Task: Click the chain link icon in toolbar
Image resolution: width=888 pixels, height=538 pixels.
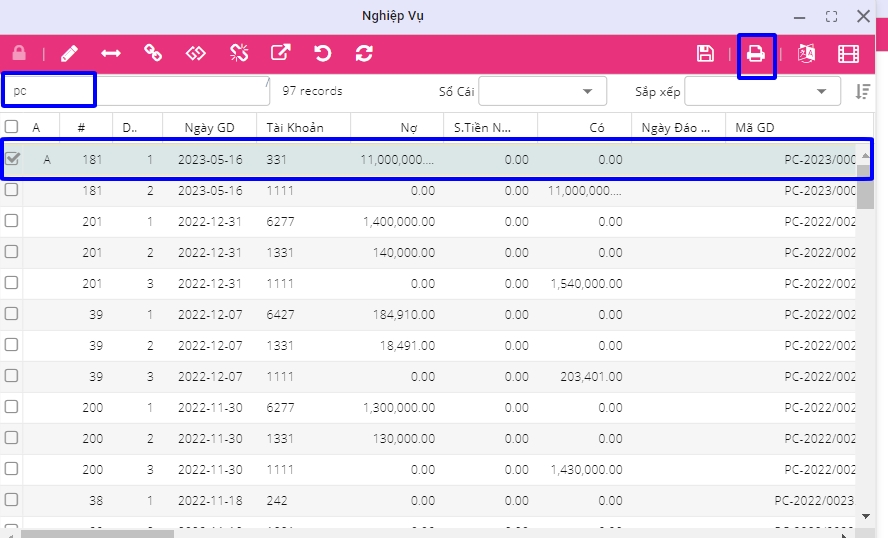Action: (153, 54)
